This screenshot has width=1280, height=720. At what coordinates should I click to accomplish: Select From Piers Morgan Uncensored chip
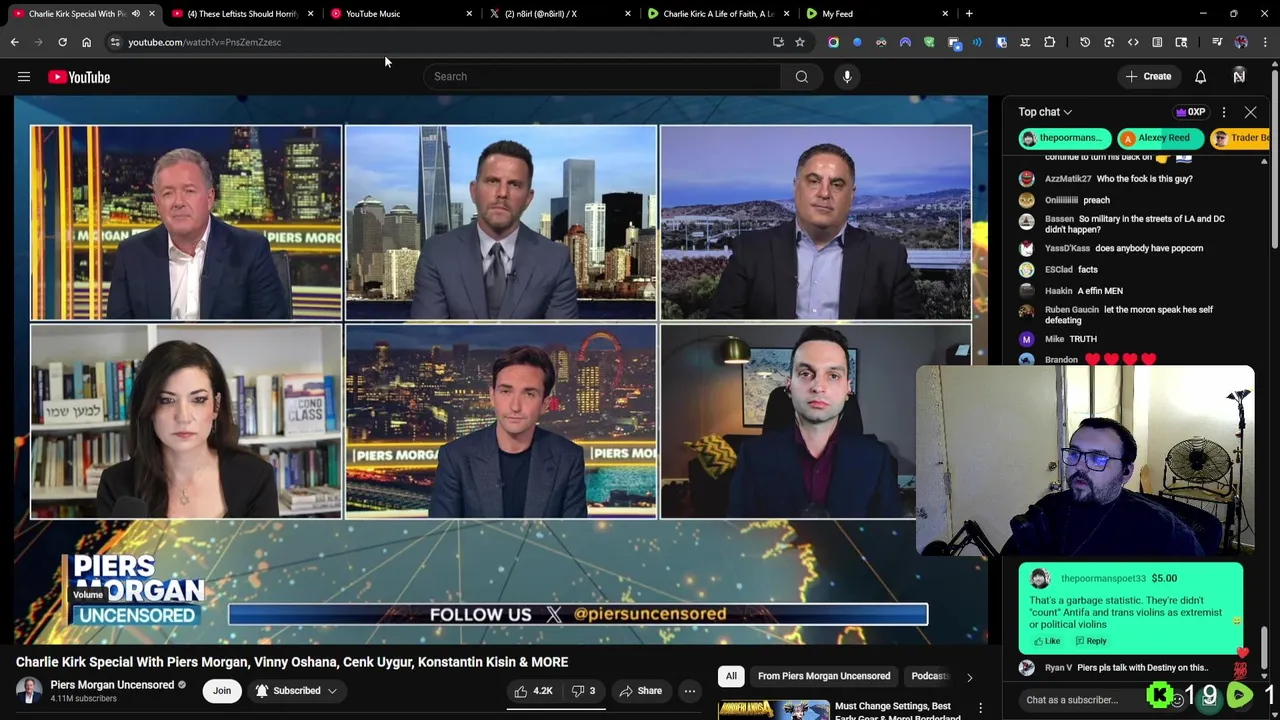[x=824, y=676]
